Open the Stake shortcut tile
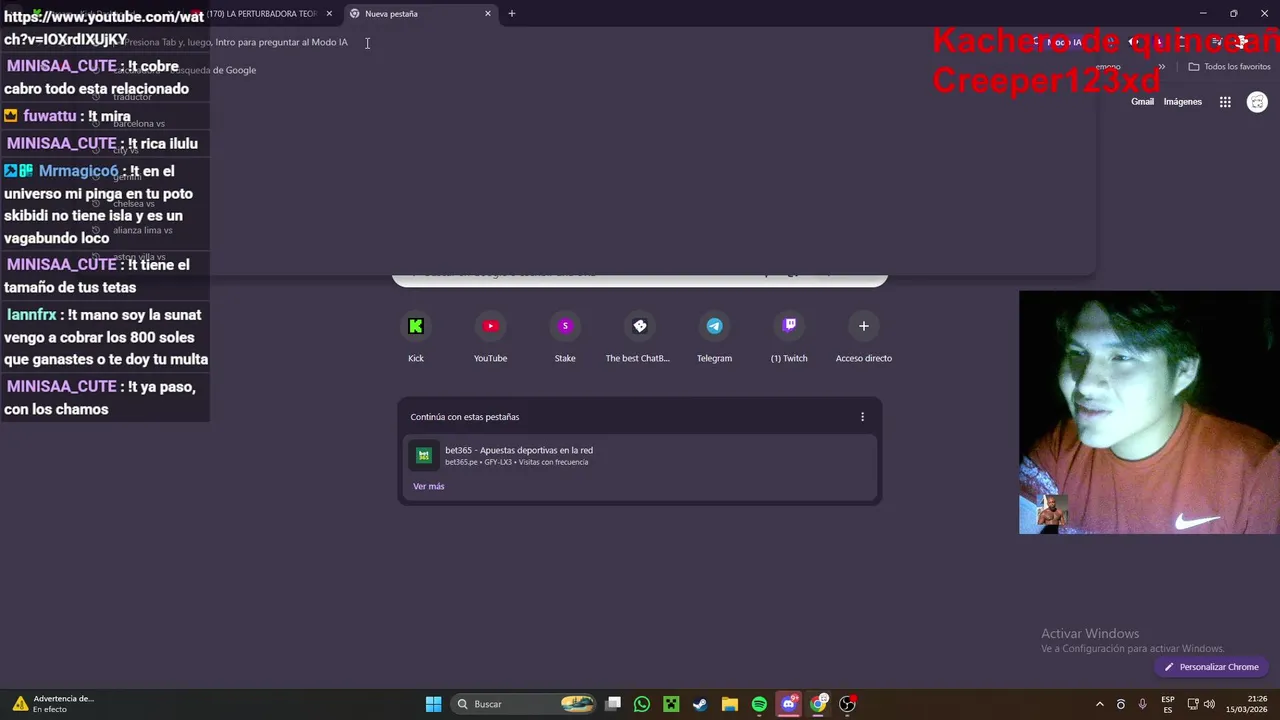 [x=565, y=338]
